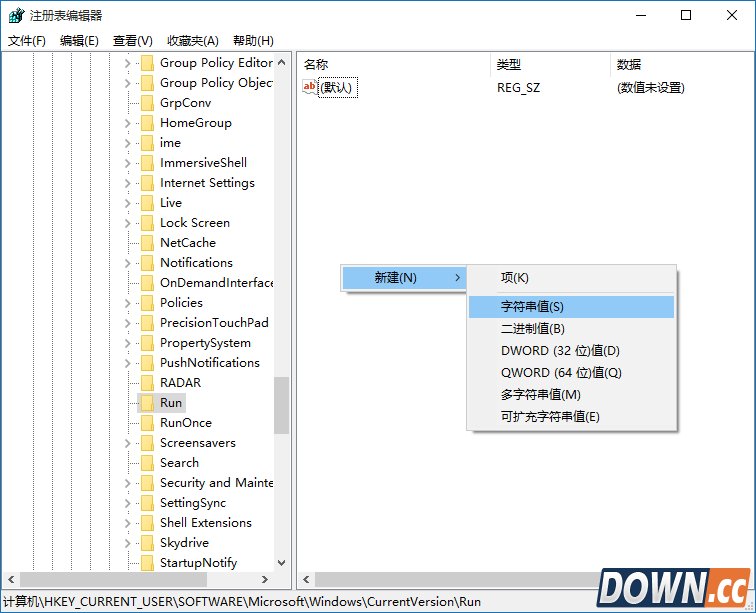This screenshot has width=756, height=613.
Task: Click the (数值未设置) data cell
Action: (650, 88)
